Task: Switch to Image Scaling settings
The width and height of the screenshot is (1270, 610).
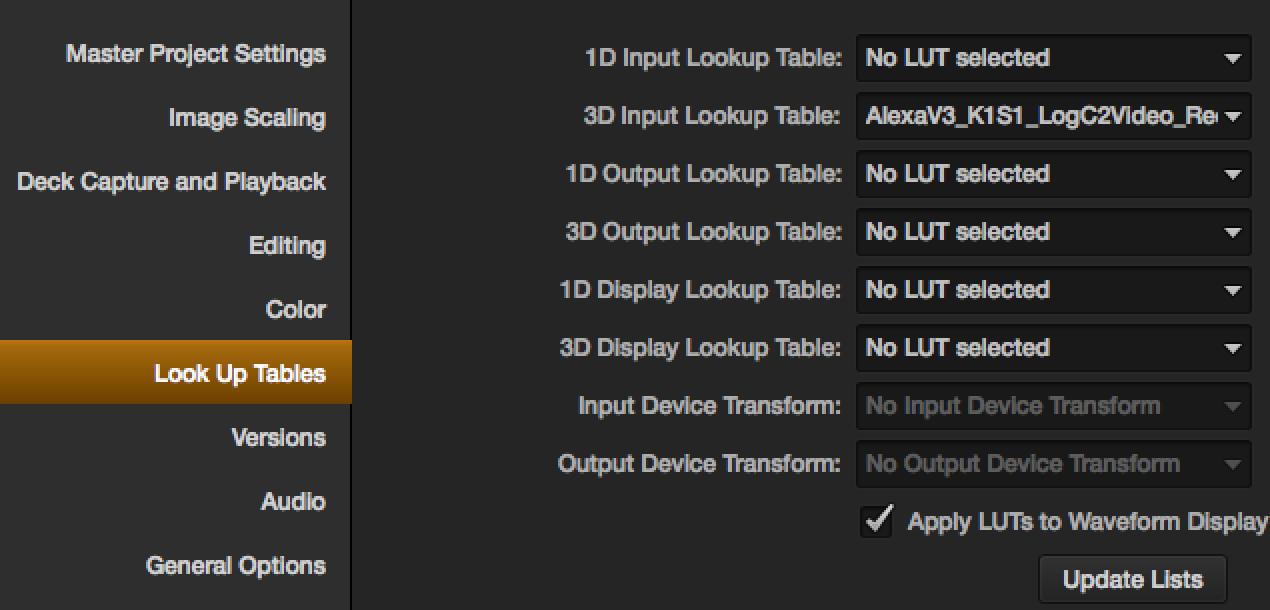Action: click(247, 118)
